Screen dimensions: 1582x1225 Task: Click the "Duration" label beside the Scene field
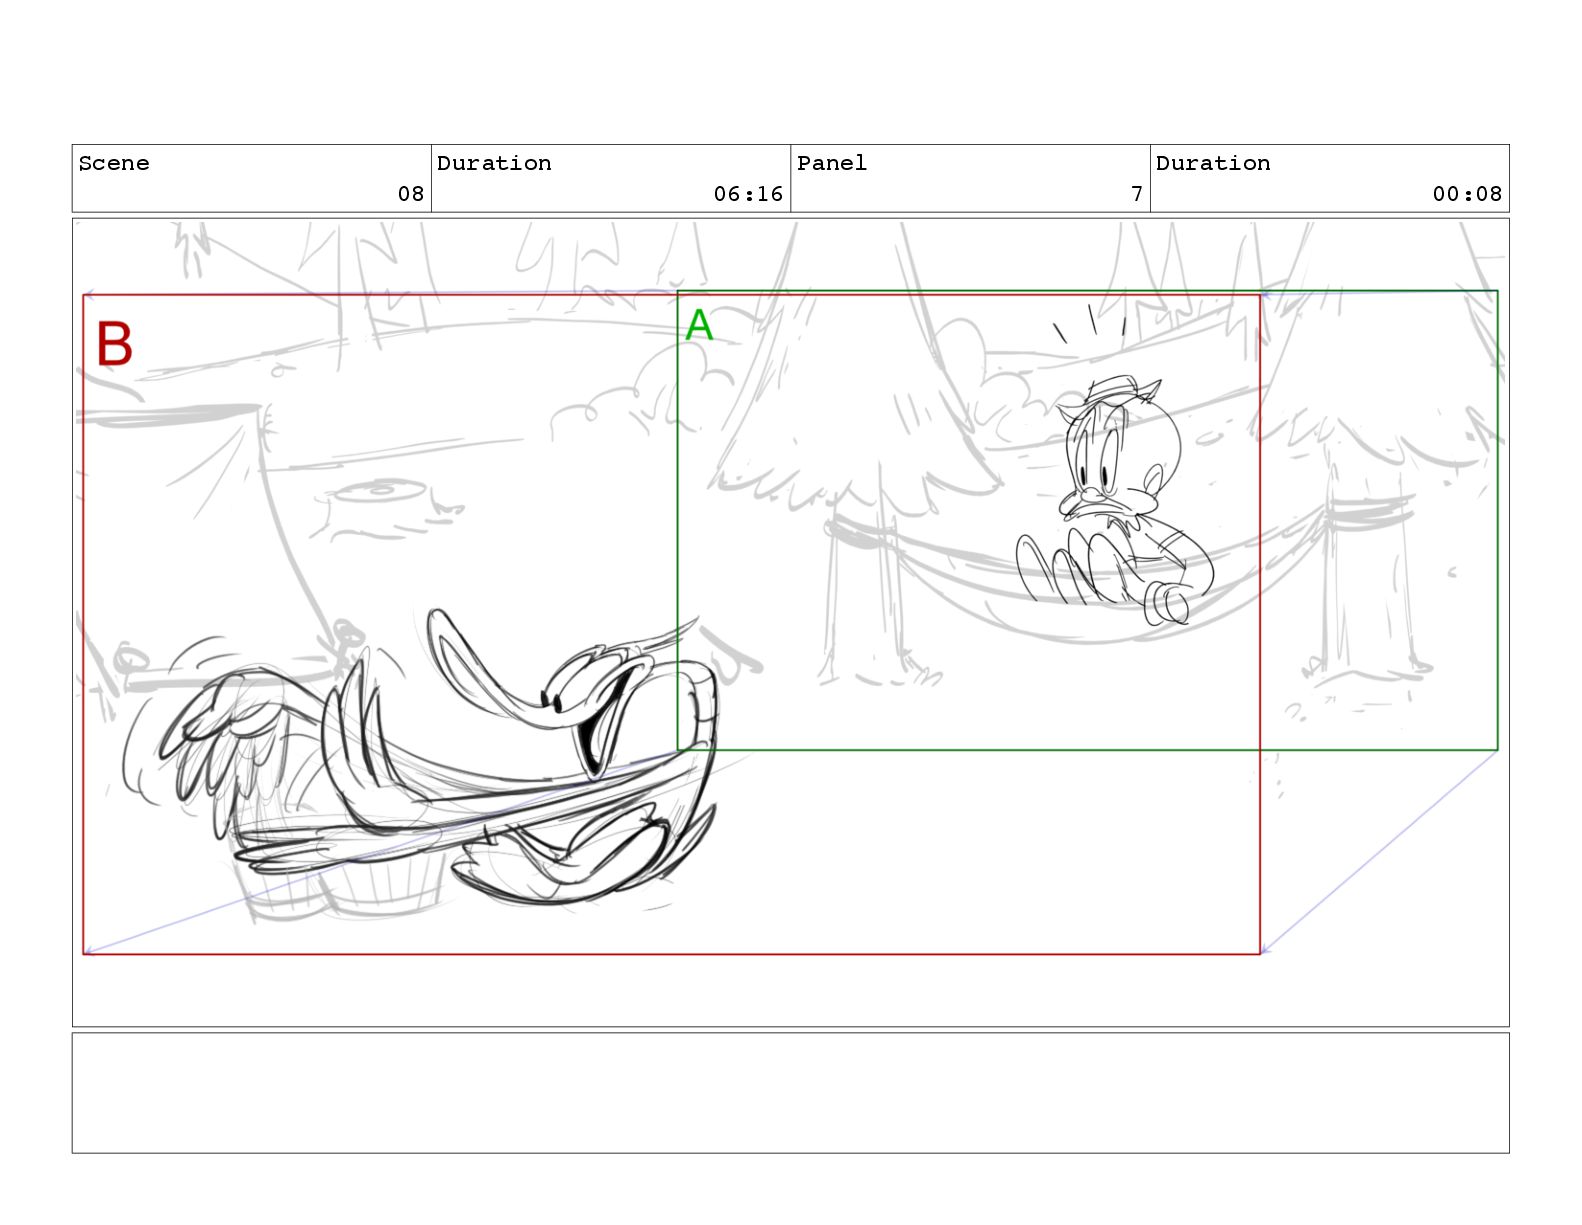click(494, 163)
